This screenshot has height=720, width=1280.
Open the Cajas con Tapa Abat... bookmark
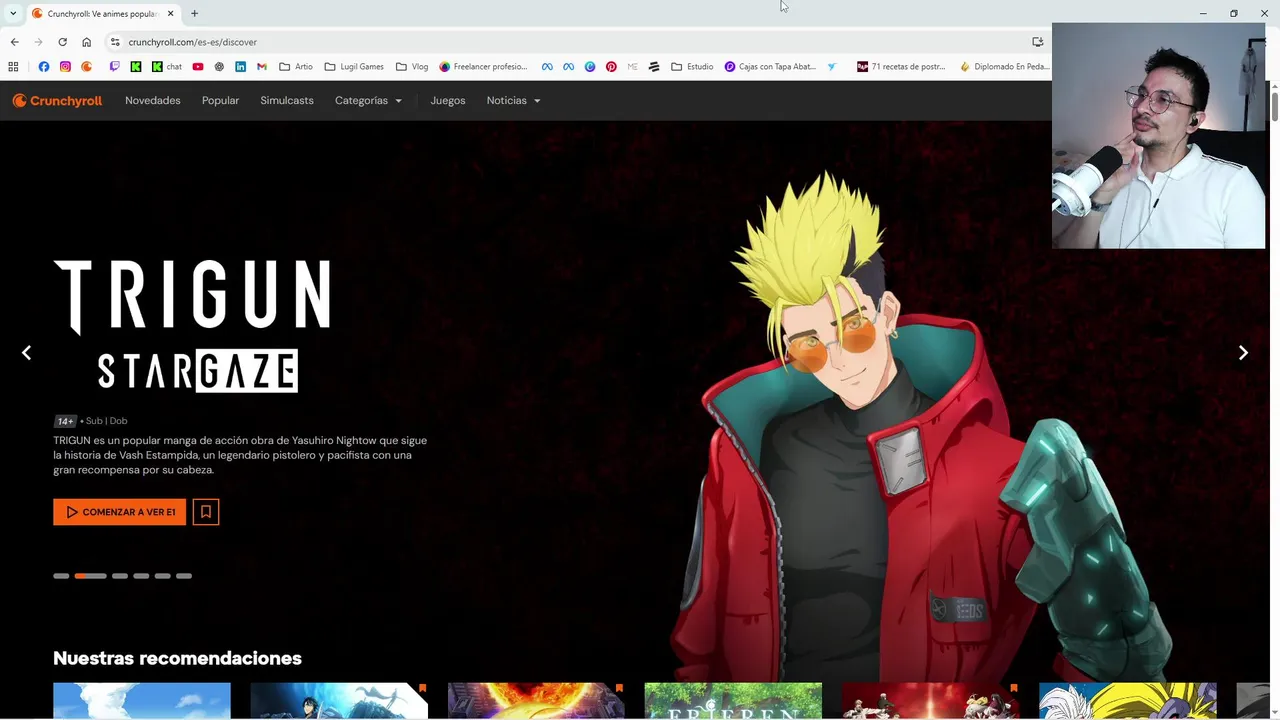[770, 67]
